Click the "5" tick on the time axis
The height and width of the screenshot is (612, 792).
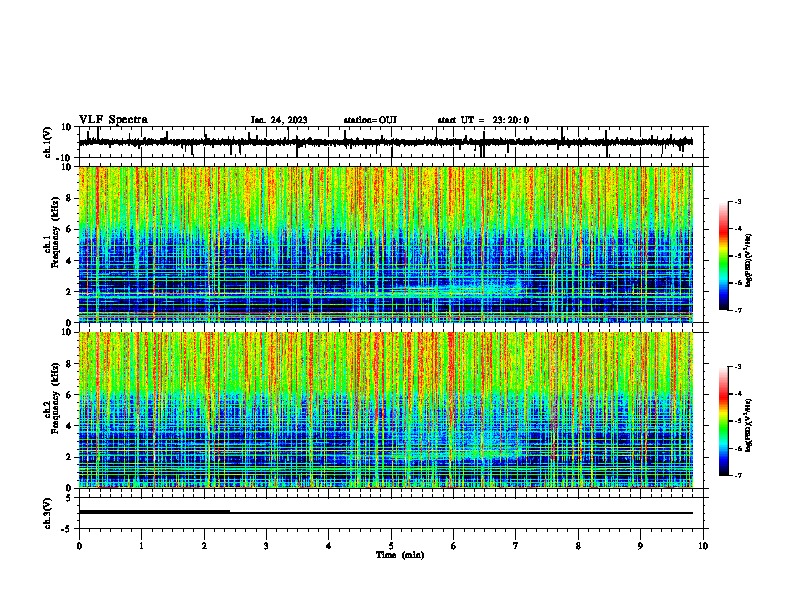[x=391, y=546]
